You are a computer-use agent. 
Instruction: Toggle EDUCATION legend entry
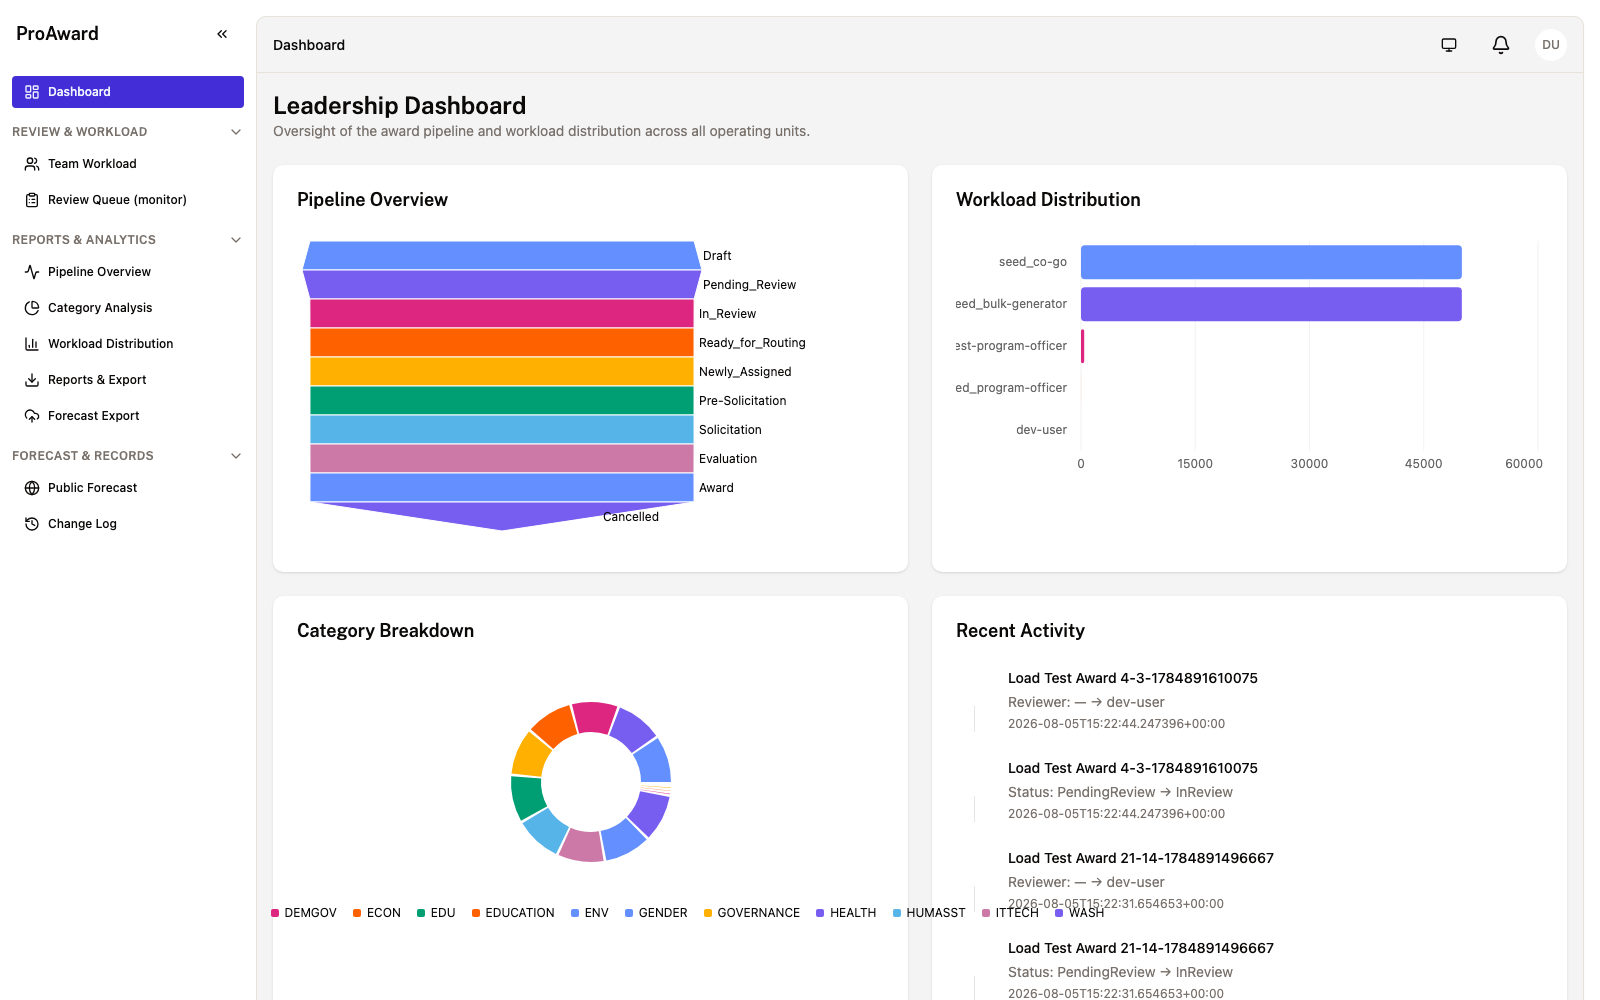coord(513,913)
